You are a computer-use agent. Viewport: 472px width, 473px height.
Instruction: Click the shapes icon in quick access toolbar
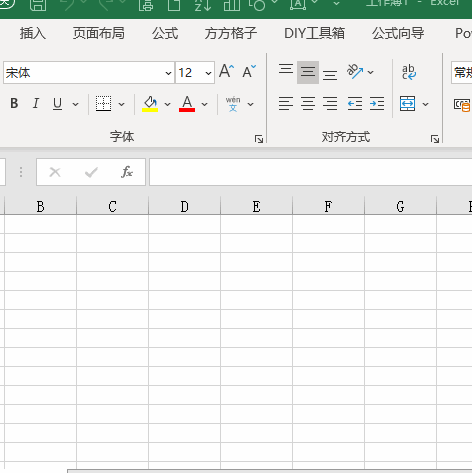tap(257, 5)
